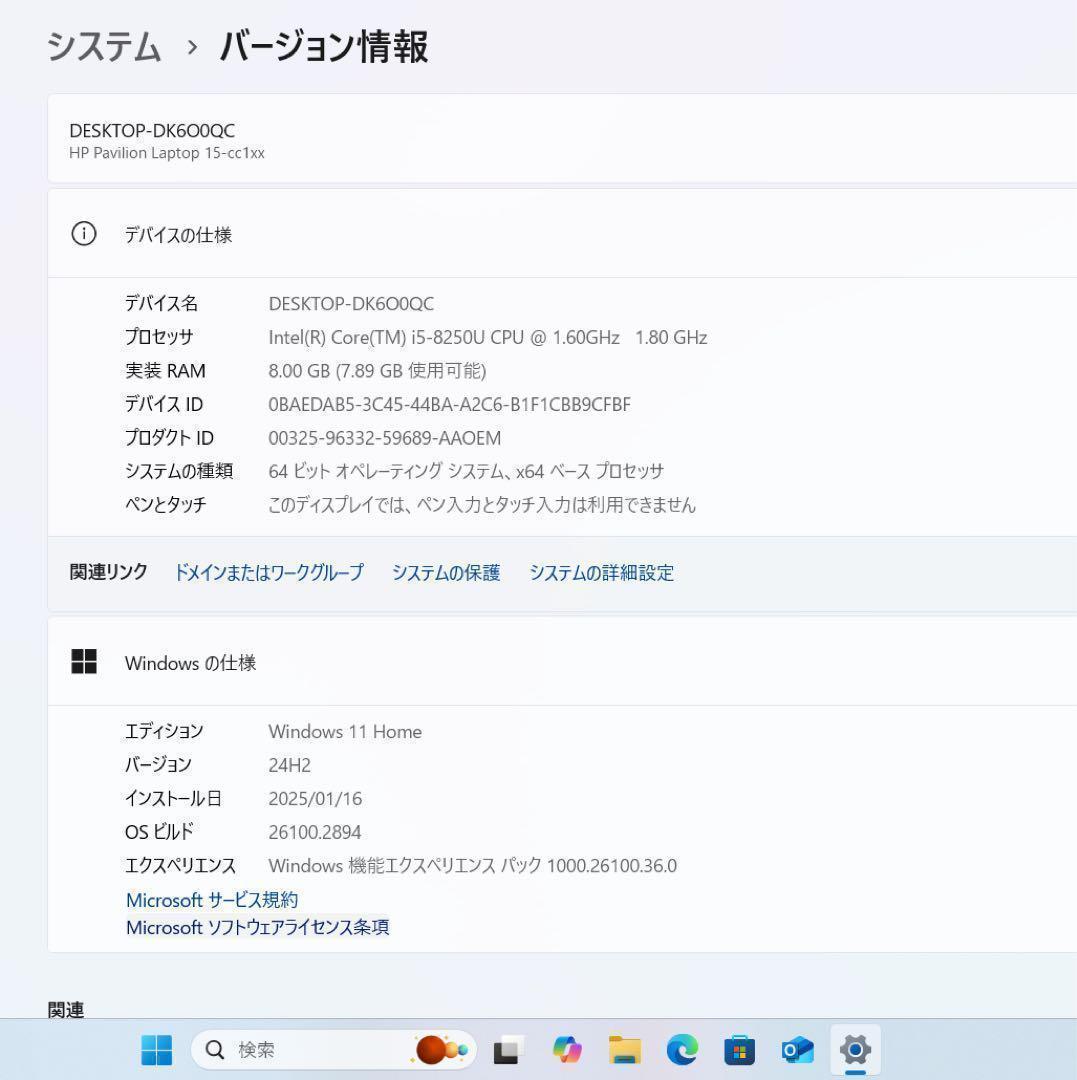Collapse the デバイスの仕様 section header
Screen dimensions: 1077x1080
[x=562, y=234]
